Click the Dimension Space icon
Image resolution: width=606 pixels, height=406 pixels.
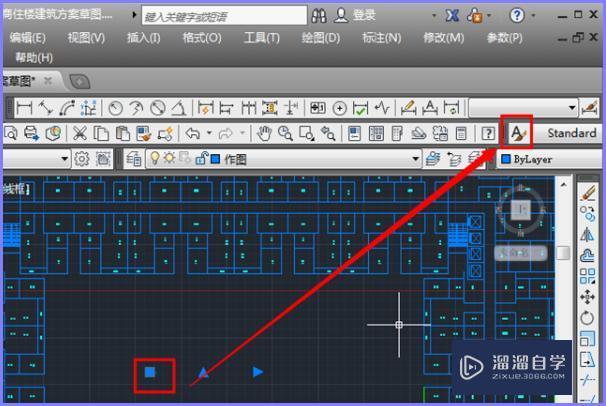click(x=270, y=109)
